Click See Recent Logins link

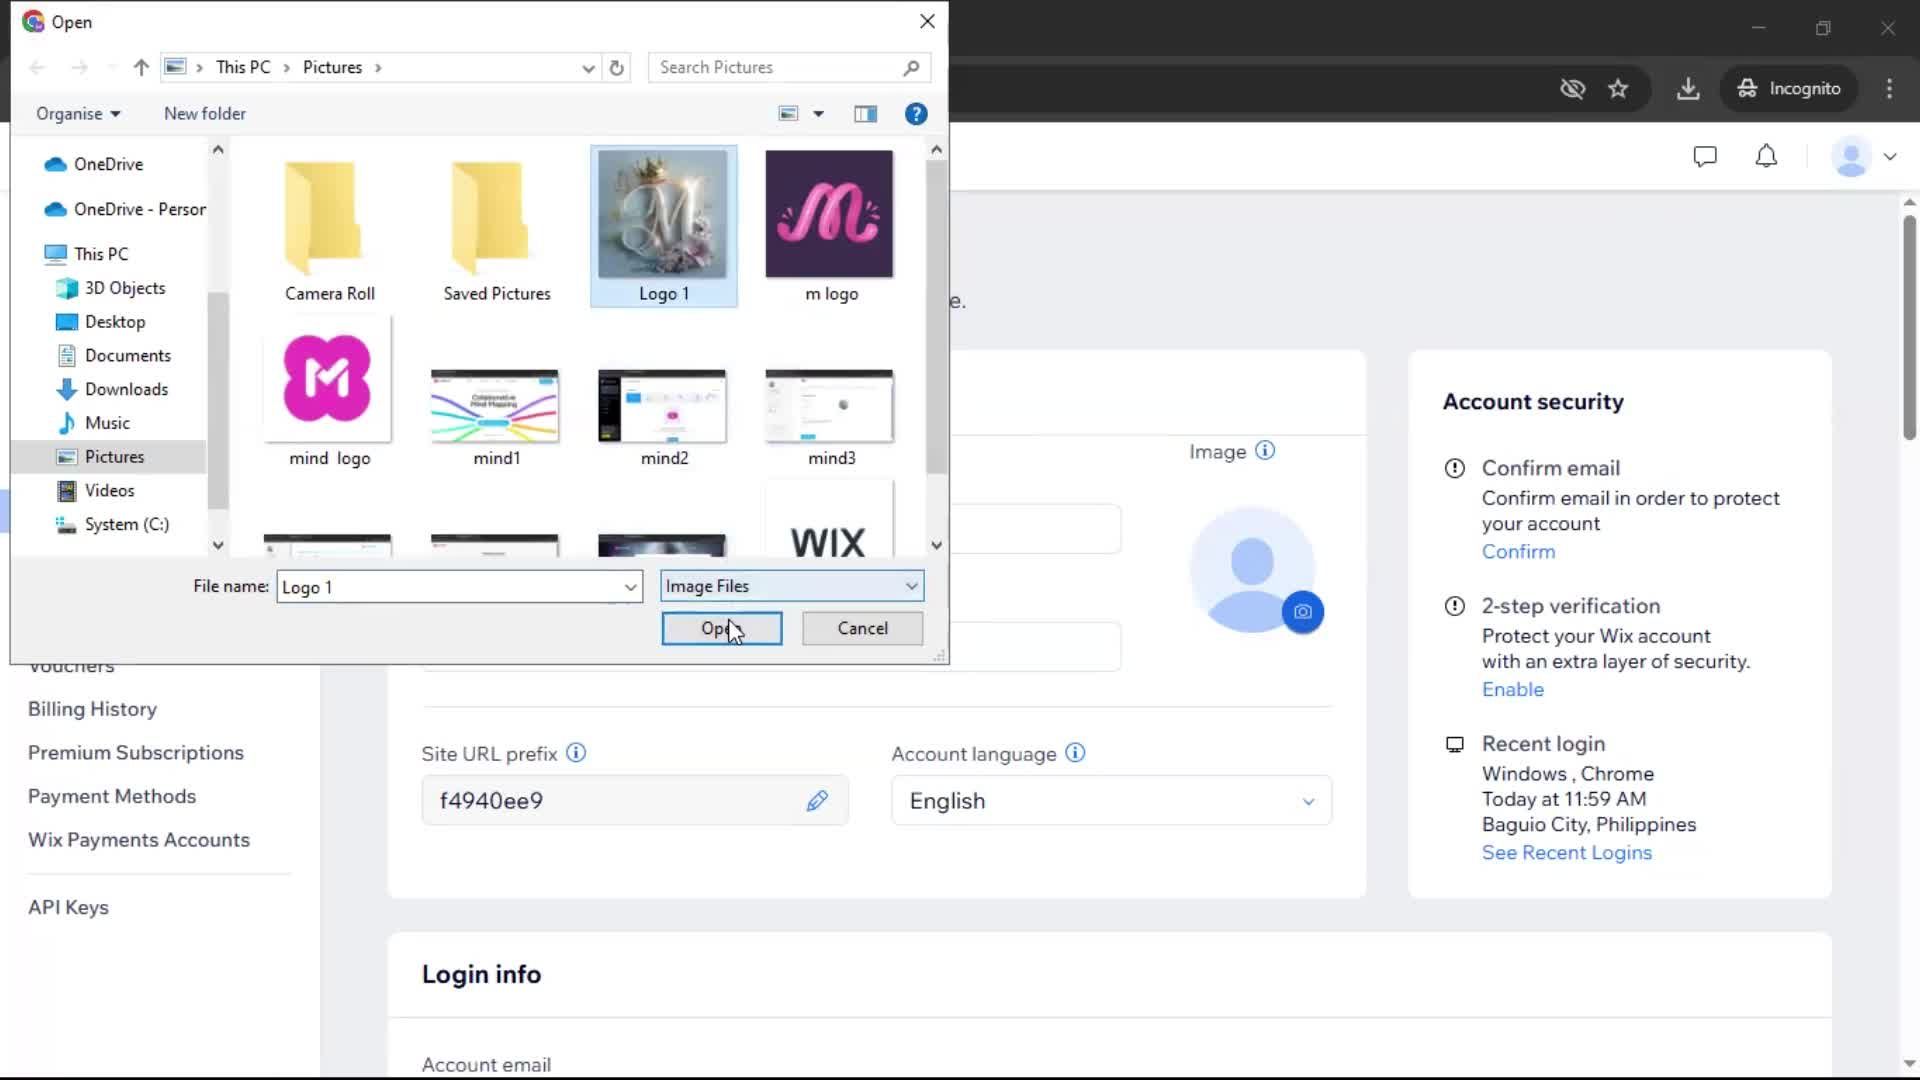pyautogui.click(x=1567, y=852)
